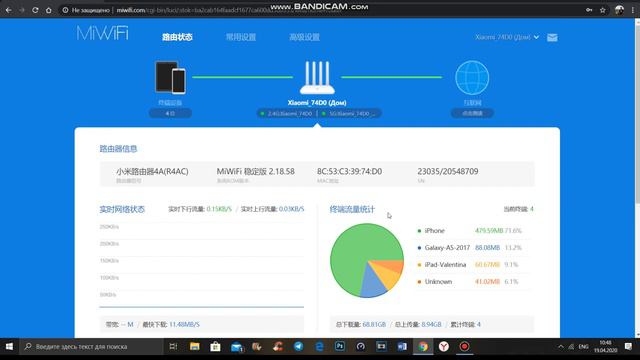
Task: Click the serial number 23035/20548709
Action: (448, 171)
